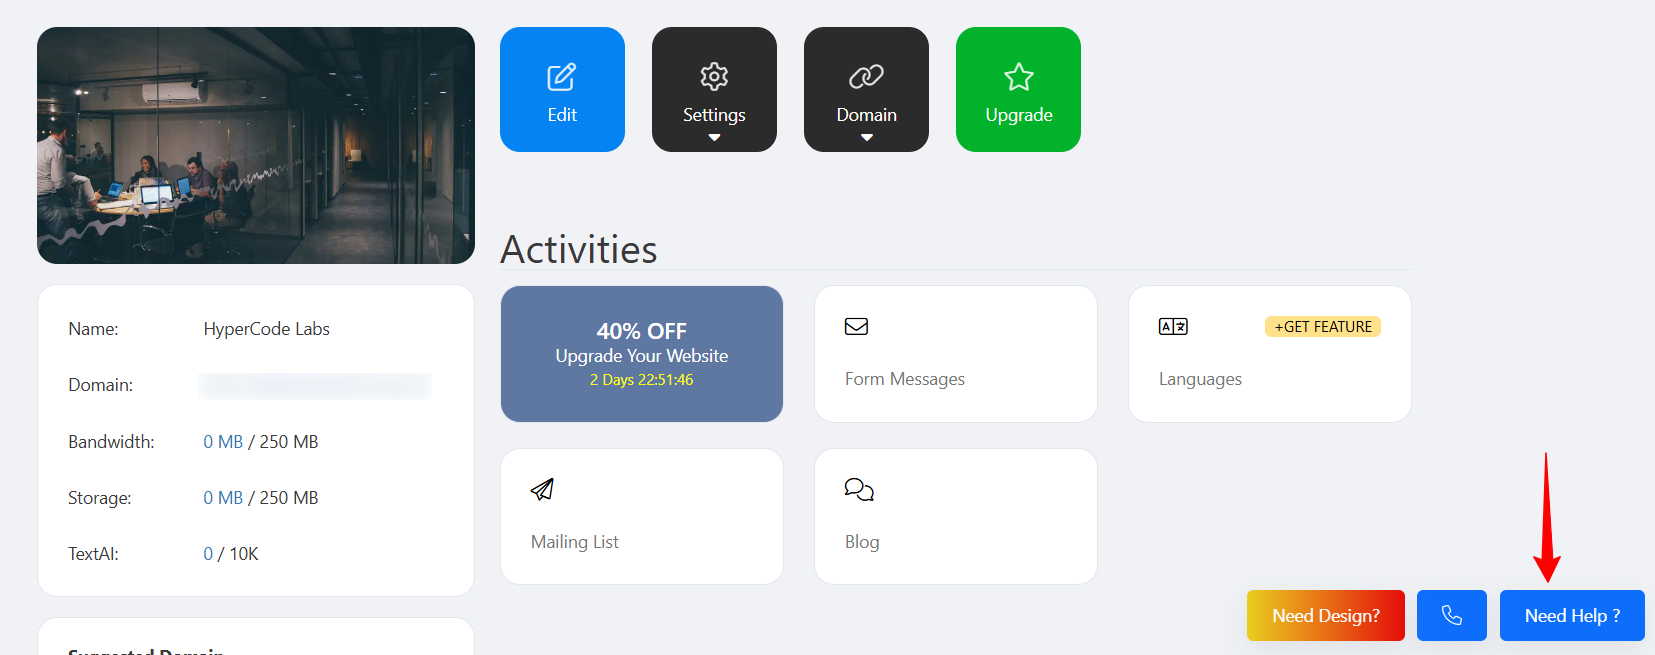Click the green Upgrade button
Screen dimensions: 1655x655
(x=1018, y=90)
